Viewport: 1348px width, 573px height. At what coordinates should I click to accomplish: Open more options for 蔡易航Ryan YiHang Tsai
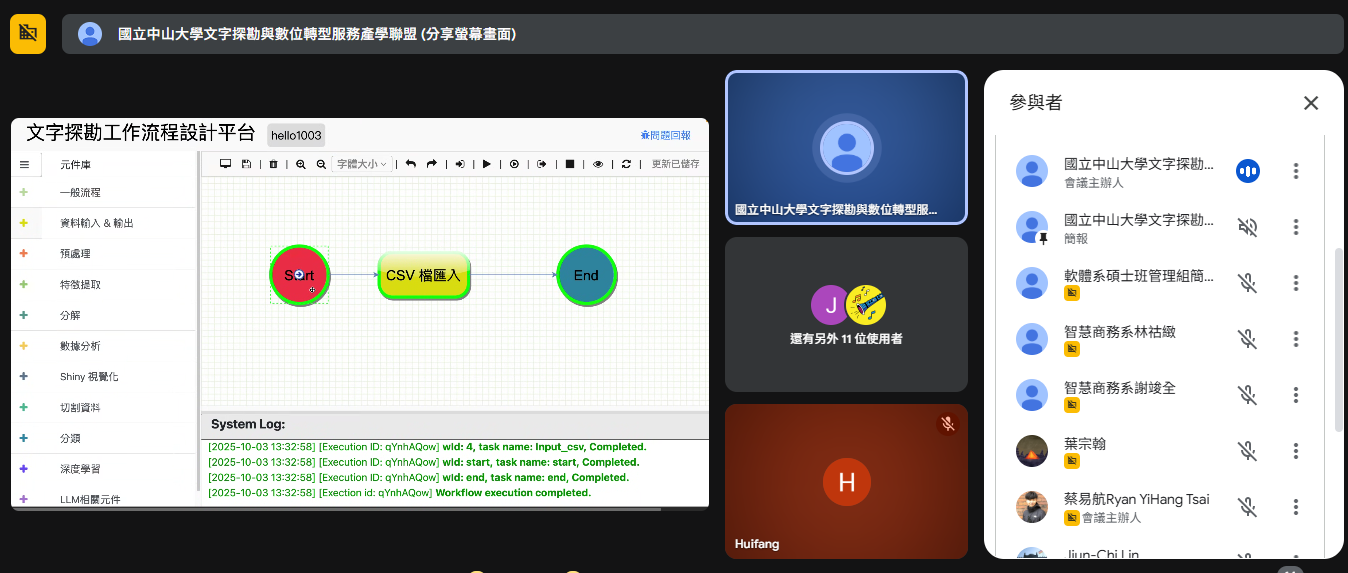pyautogui.click(x=1296, y=507)
